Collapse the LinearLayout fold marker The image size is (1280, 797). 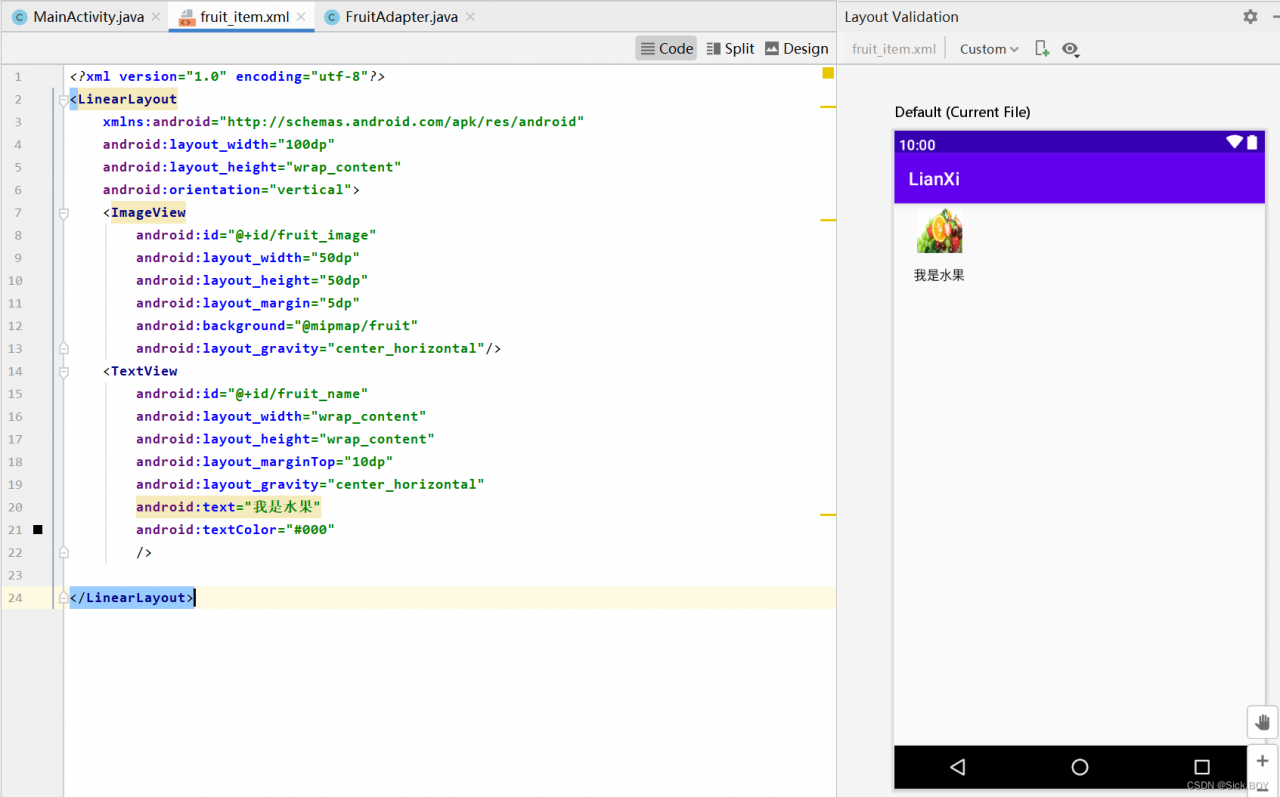click(x=64, y=99)
